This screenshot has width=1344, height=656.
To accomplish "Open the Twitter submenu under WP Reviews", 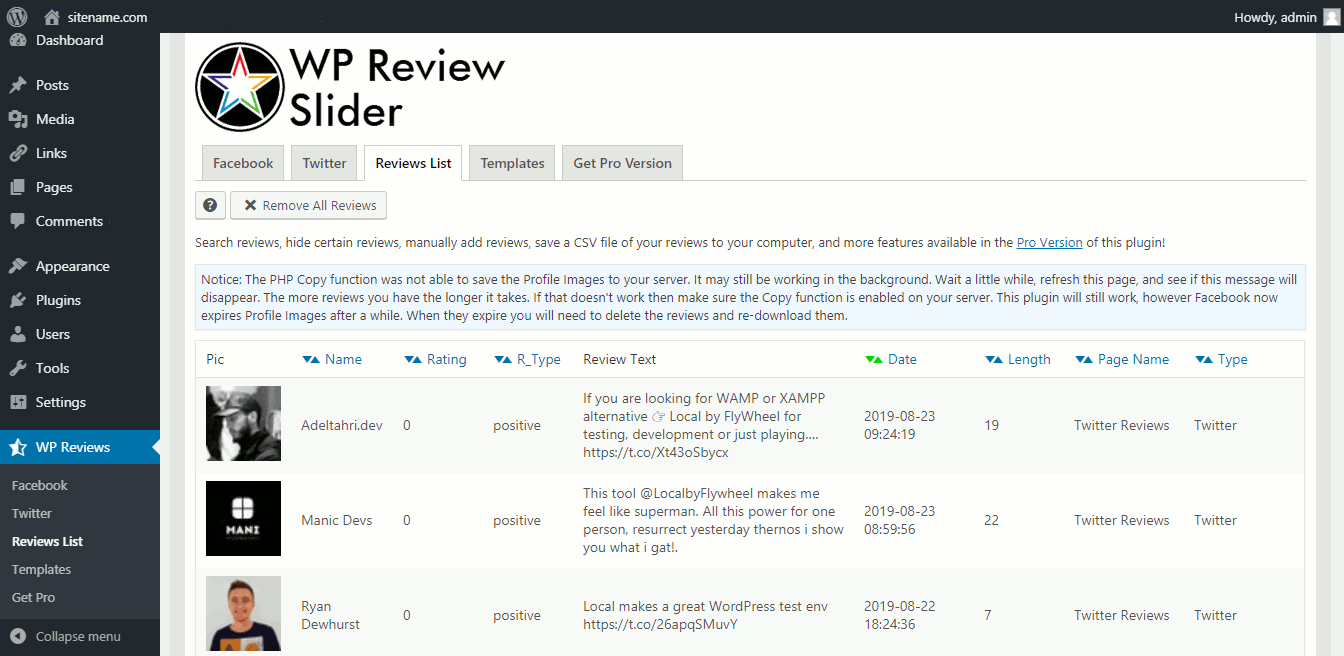I will [32, 513].
